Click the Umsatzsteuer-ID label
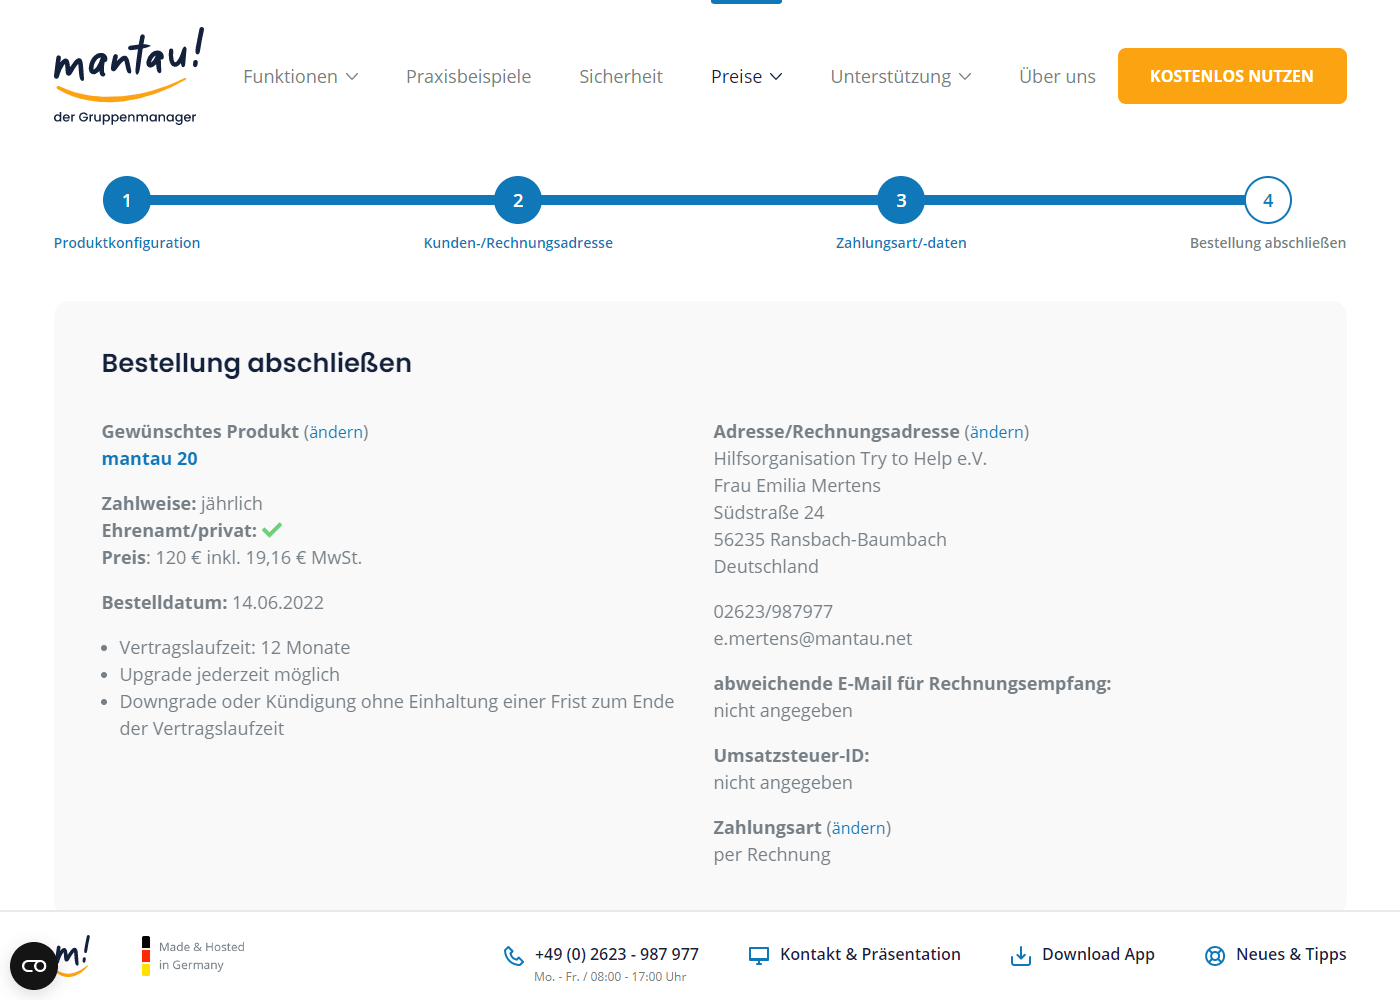The height and width of the screenshot is (1000, 1400). click(792, 756)
